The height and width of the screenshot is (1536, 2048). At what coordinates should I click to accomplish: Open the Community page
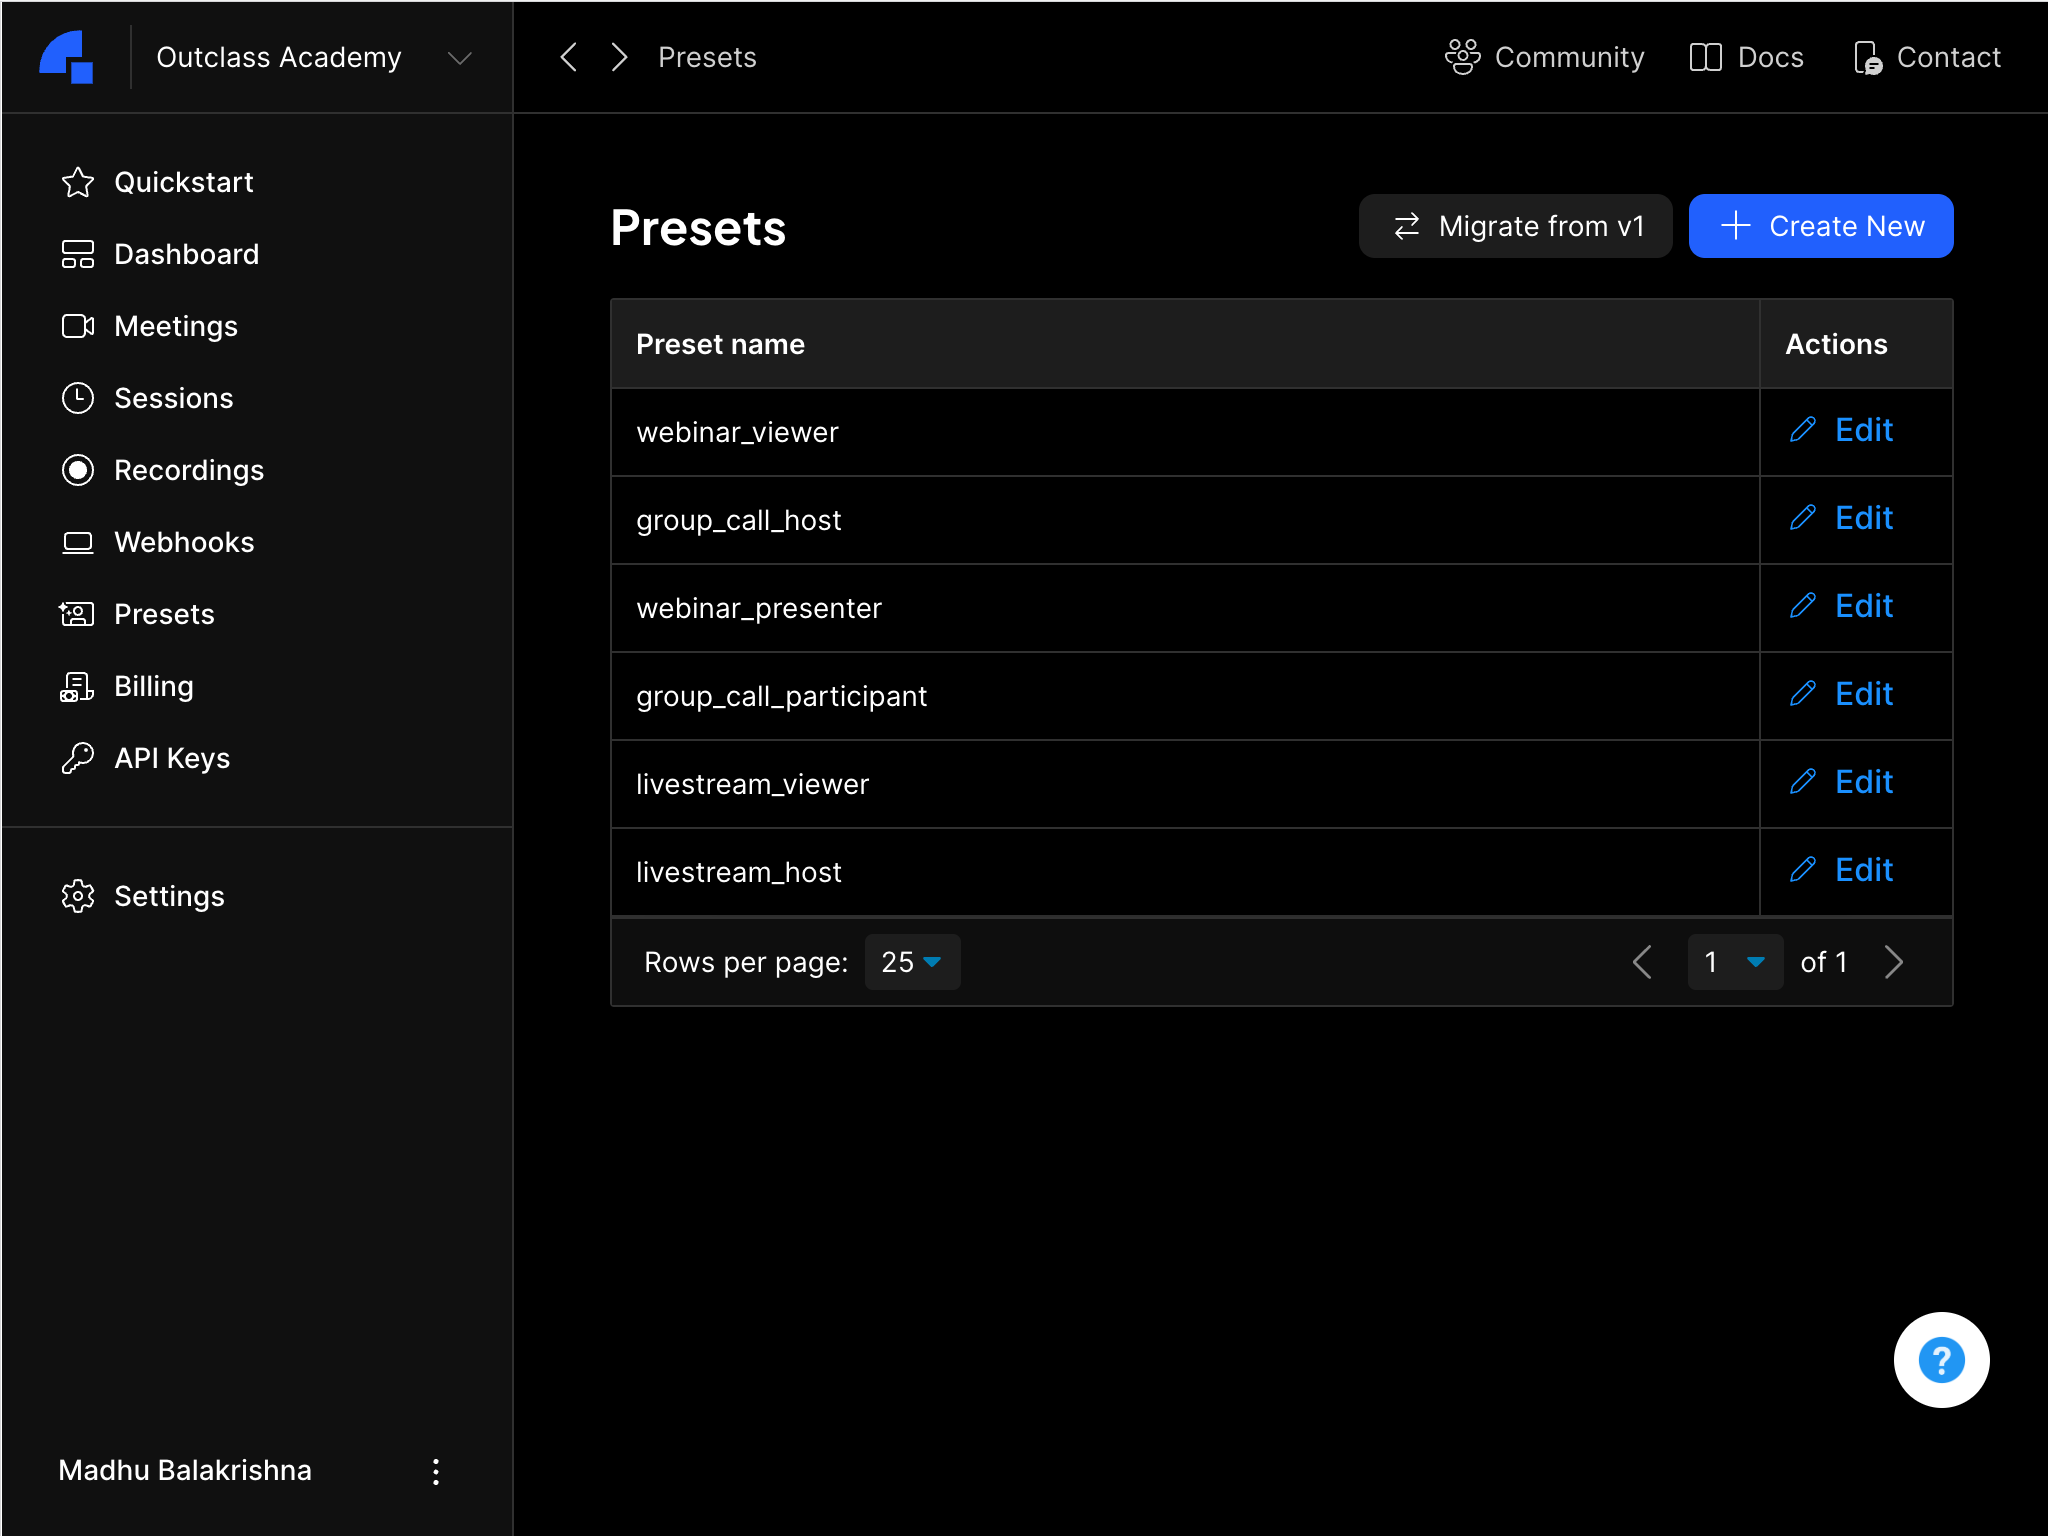[1546, 57]
